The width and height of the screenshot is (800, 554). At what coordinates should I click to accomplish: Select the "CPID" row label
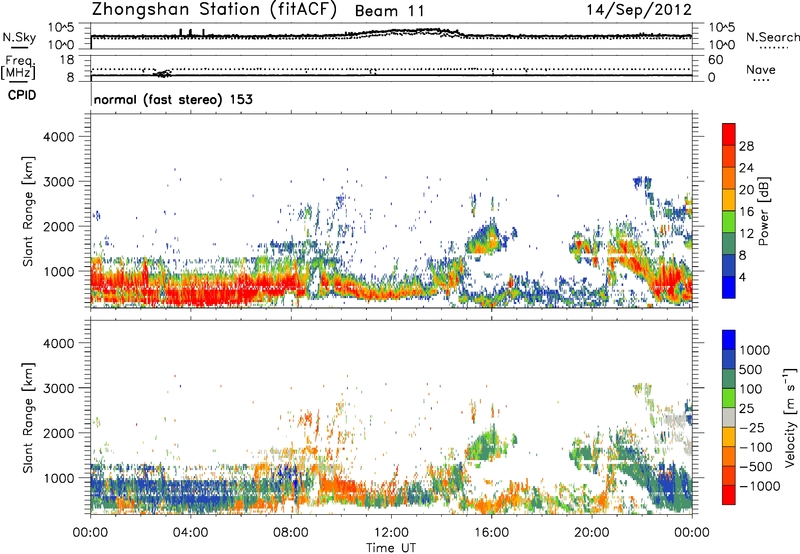(x=22, y=95)
